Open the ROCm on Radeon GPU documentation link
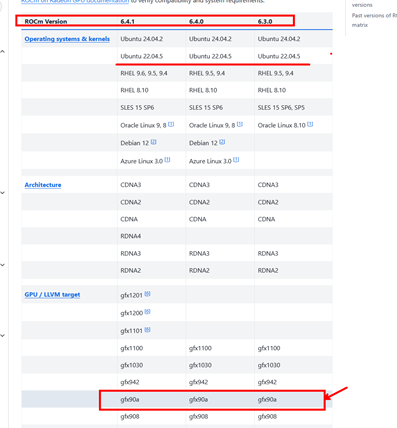The width and height of the screenshot is (397, 428). [x=75, y=1]
